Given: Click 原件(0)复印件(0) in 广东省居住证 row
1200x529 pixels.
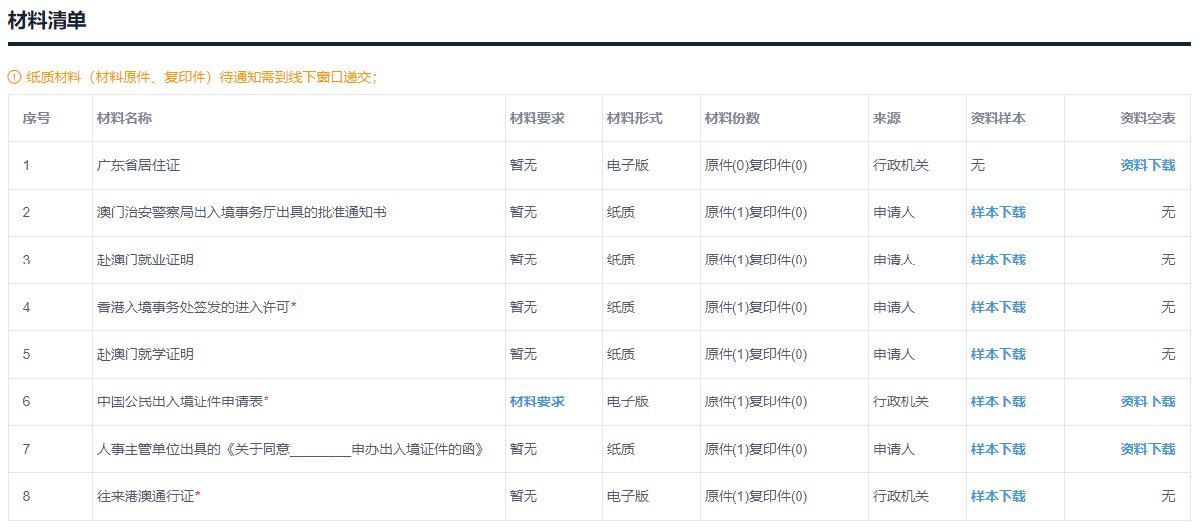Looking at the screenshot, I should [x=756, y=165].
